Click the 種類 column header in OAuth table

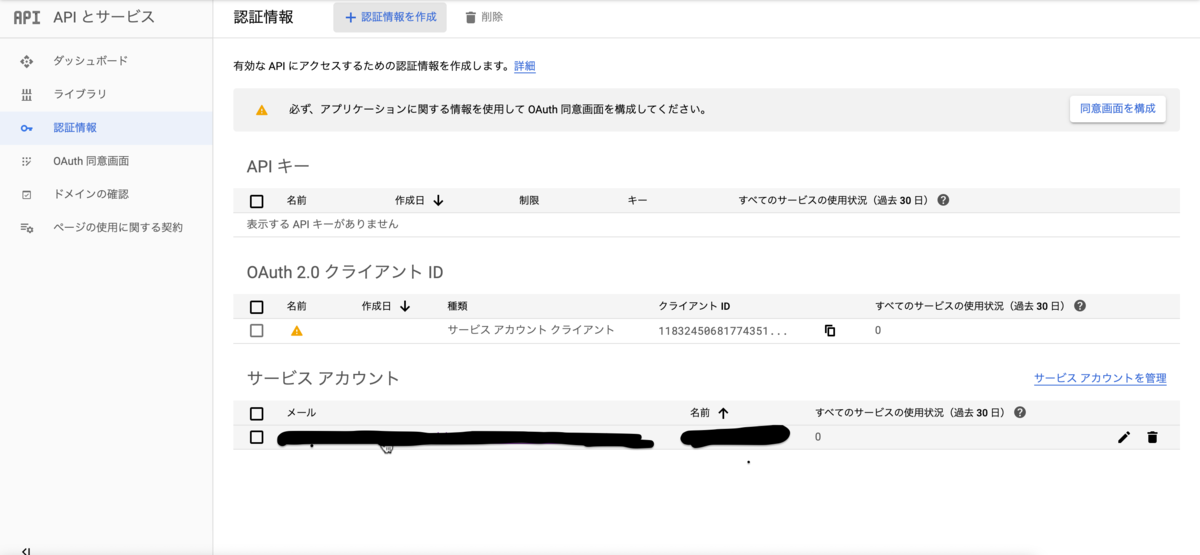coord(457,306)
